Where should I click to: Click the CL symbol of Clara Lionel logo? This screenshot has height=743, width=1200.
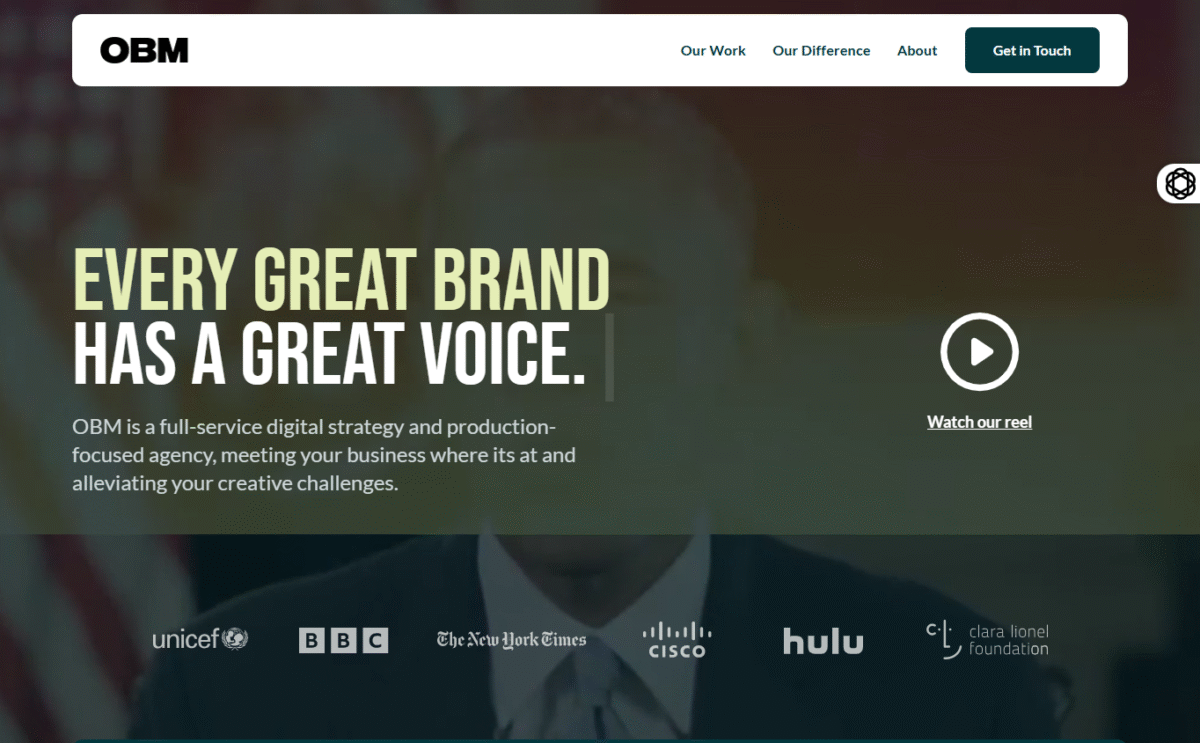pos(943,640)
